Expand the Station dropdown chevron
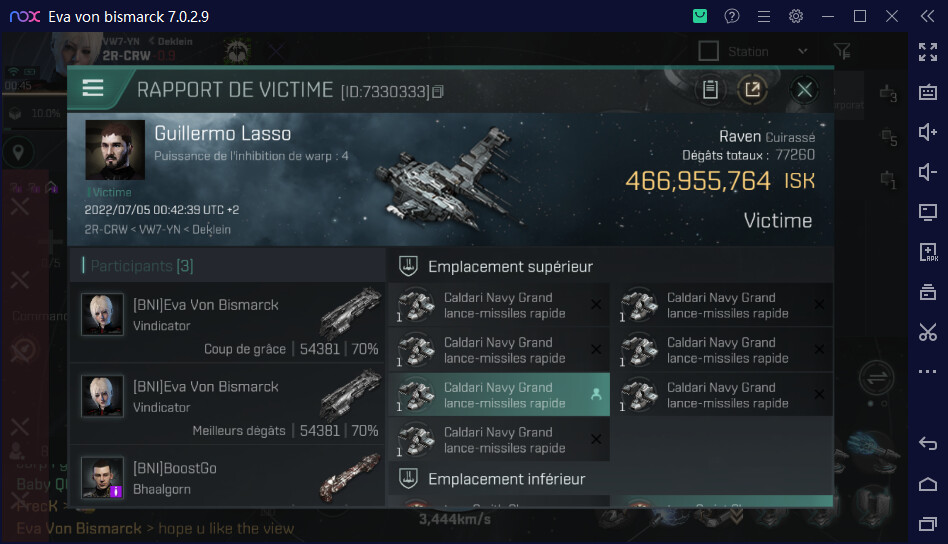 [x=803, y=51]
